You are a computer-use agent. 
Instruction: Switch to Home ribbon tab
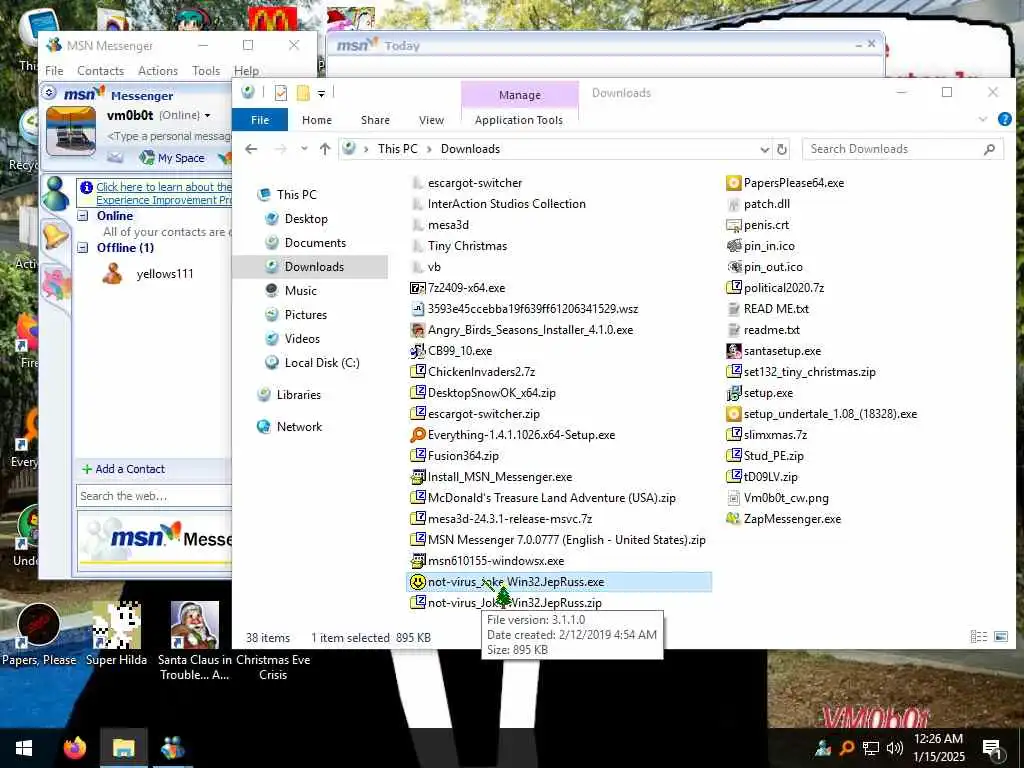pos(317,120)
